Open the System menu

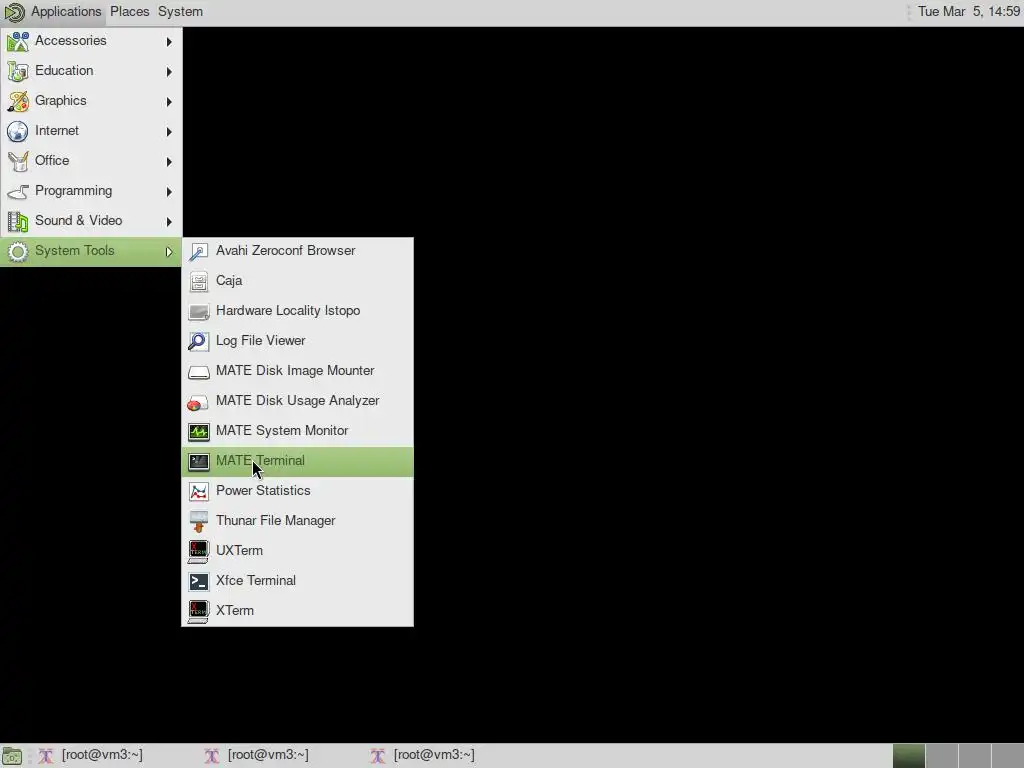180,12
